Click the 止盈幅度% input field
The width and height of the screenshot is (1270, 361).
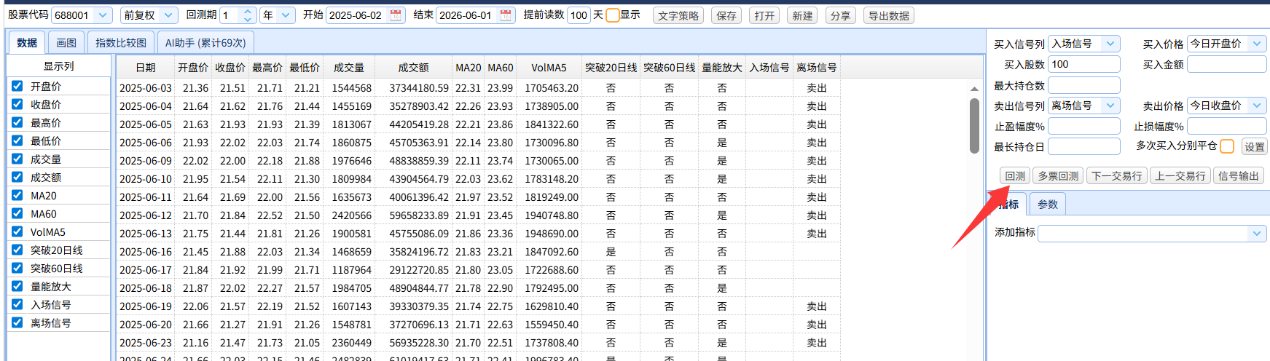point(1084,126)
